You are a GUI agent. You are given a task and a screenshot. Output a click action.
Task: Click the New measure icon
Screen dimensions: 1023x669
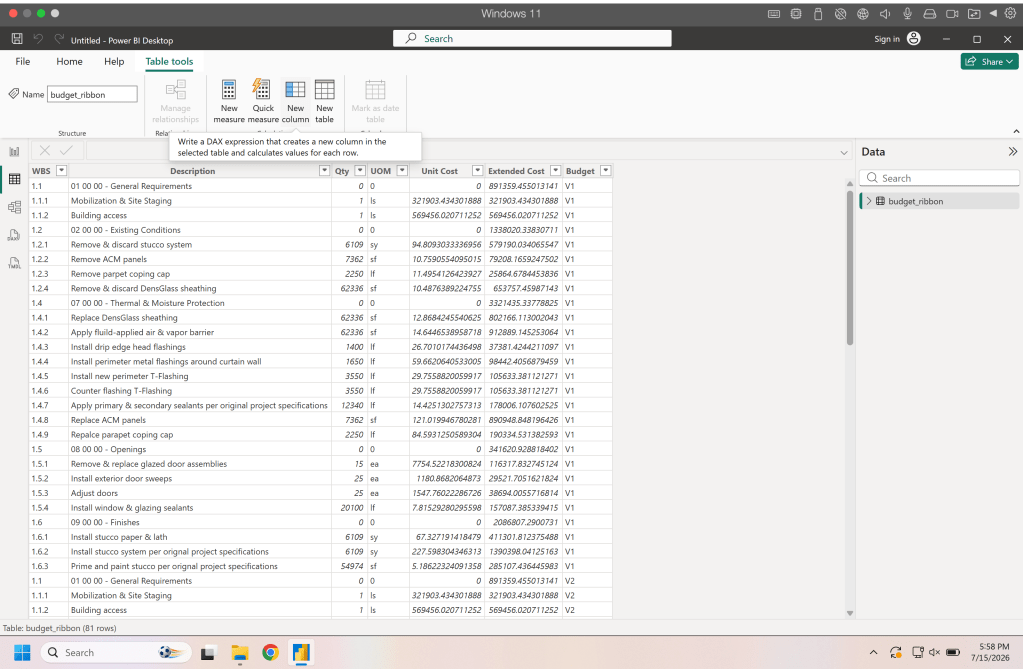(x=229, y=89)
